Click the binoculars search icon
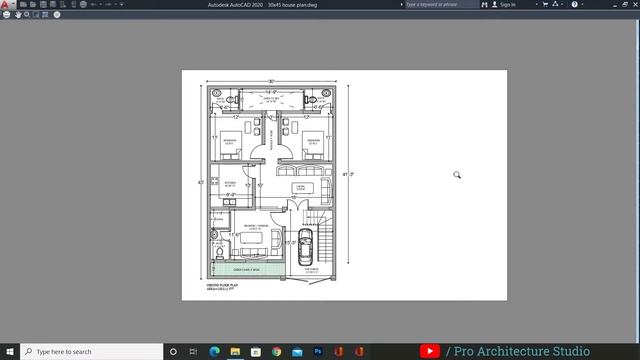Screen dimensions: 640x360 pos(484,4)
